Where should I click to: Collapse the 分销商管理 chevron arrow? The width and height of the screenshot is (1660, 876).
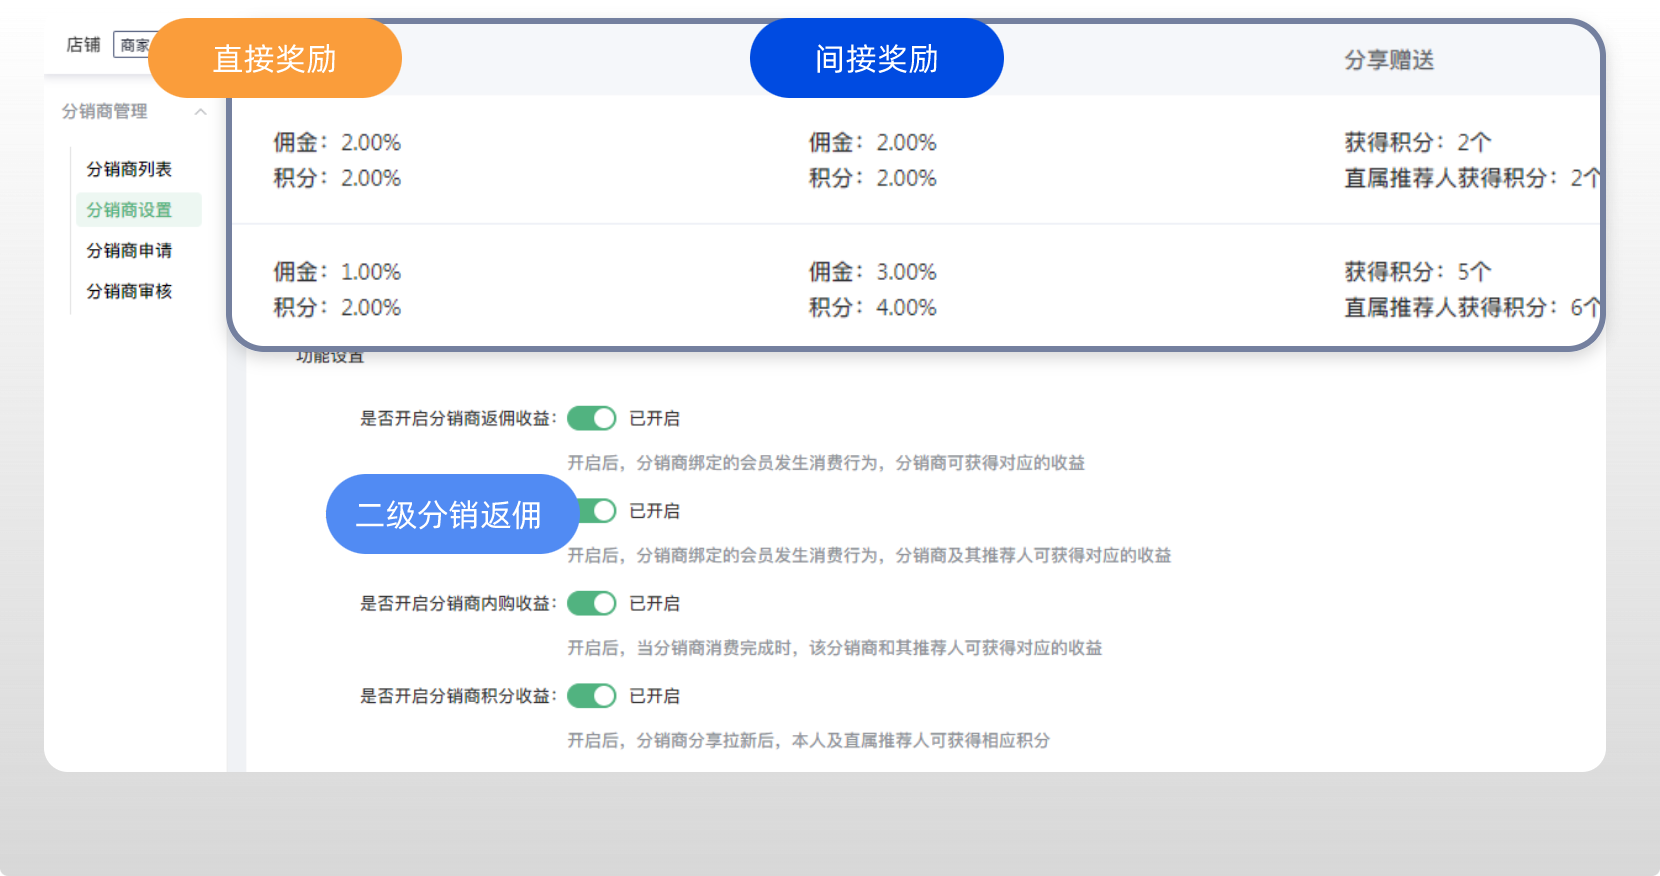pos(201,112)
